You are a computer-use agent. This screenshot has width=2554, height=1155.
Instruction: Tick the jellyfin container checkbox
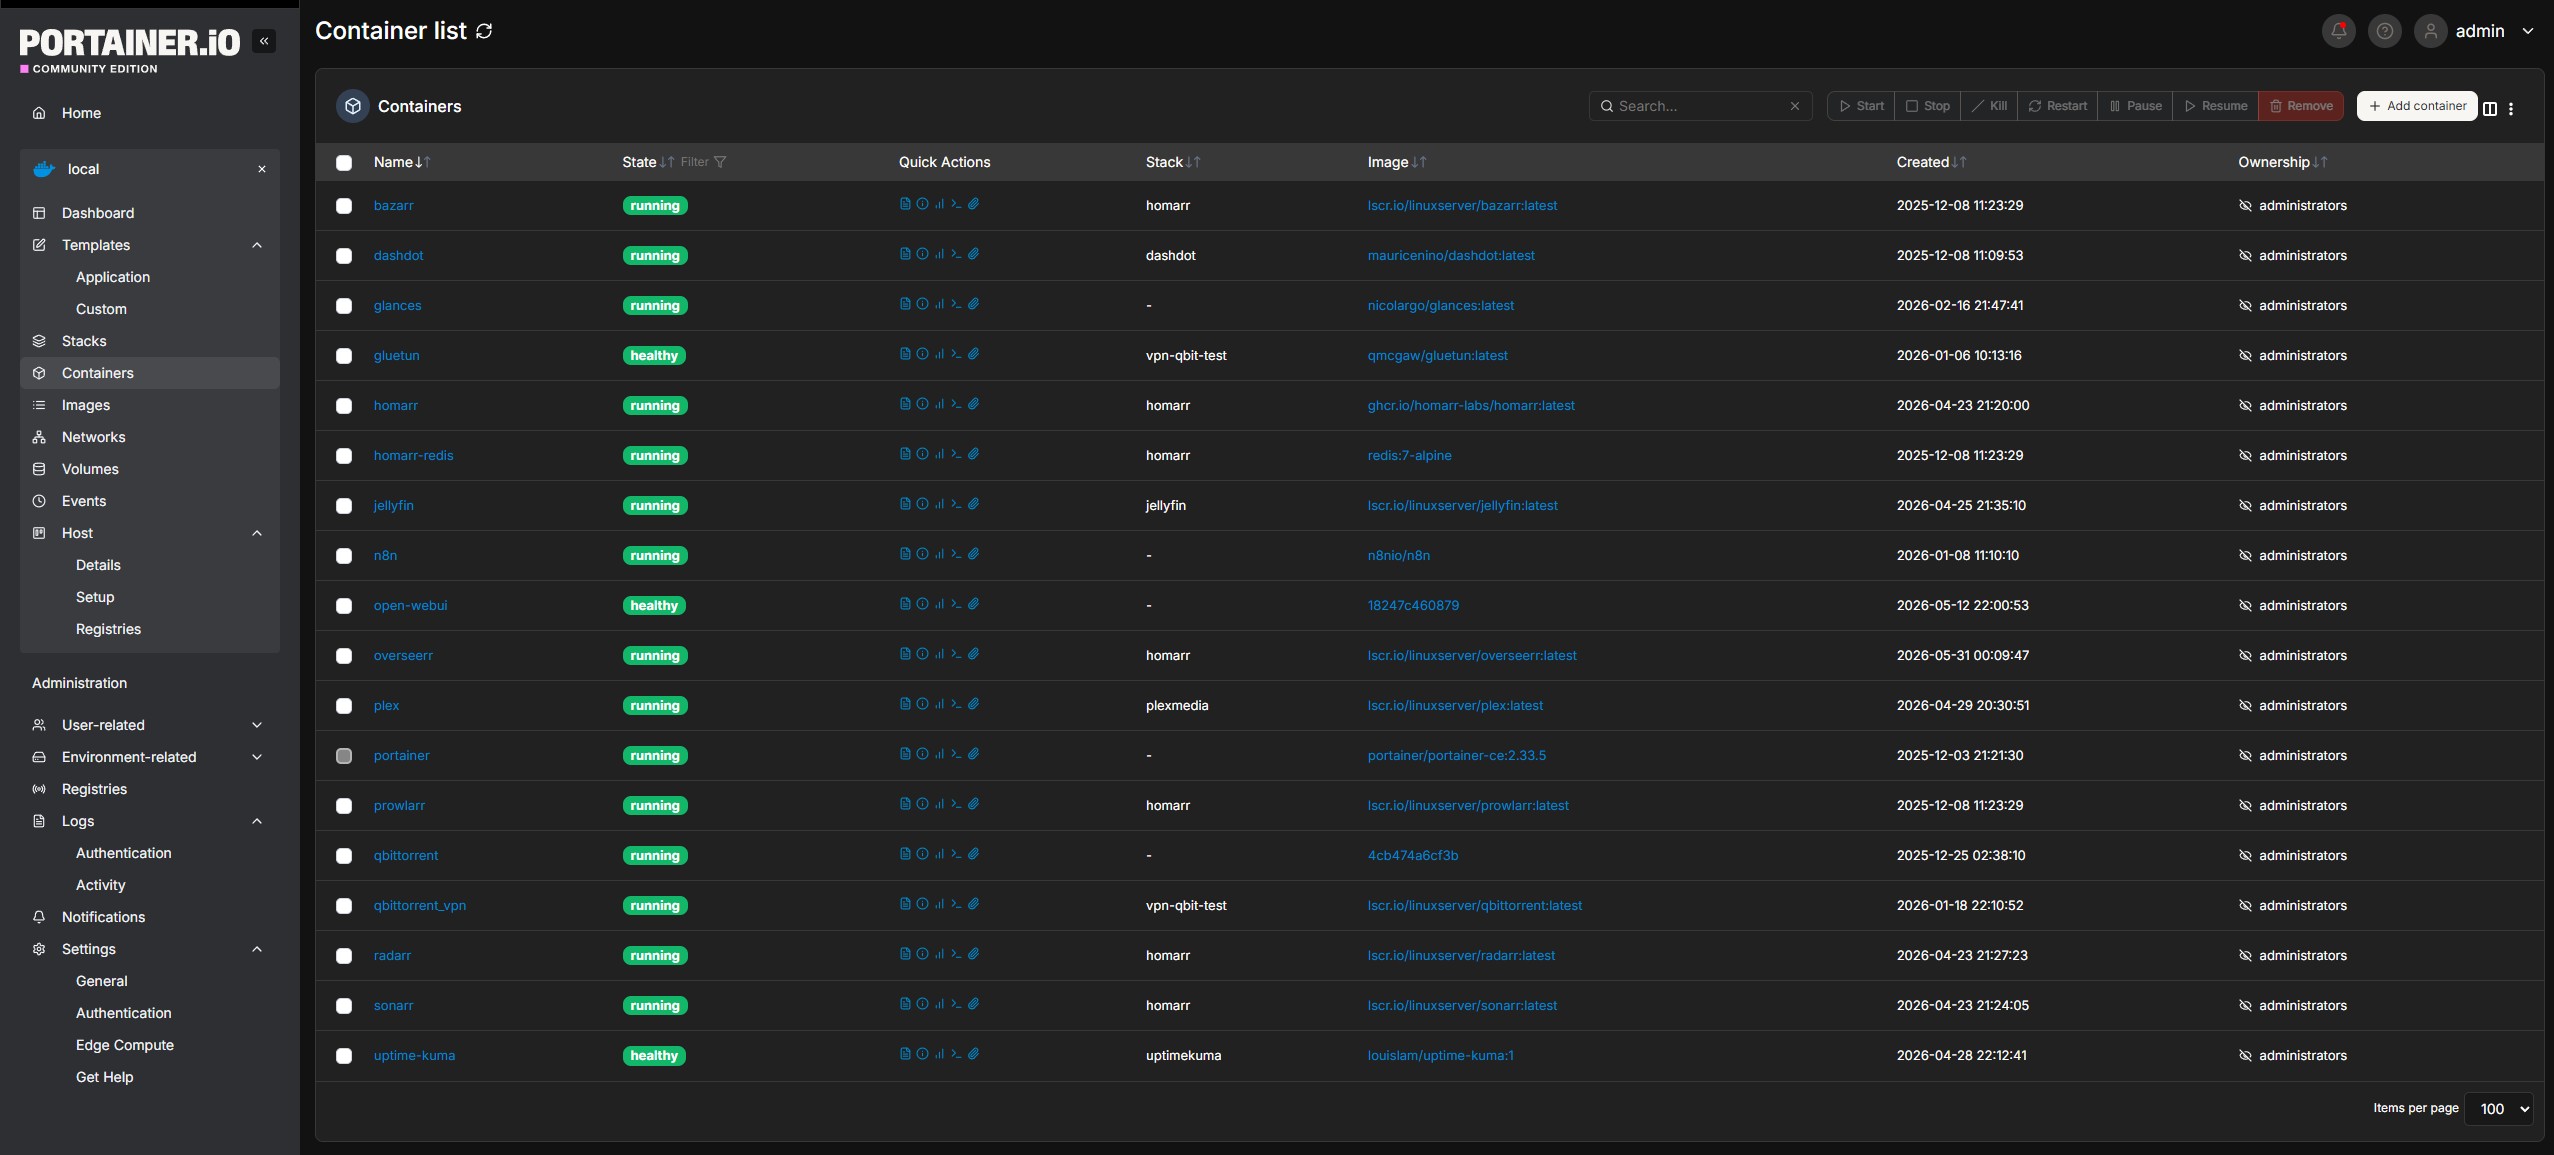pos(344,506)
